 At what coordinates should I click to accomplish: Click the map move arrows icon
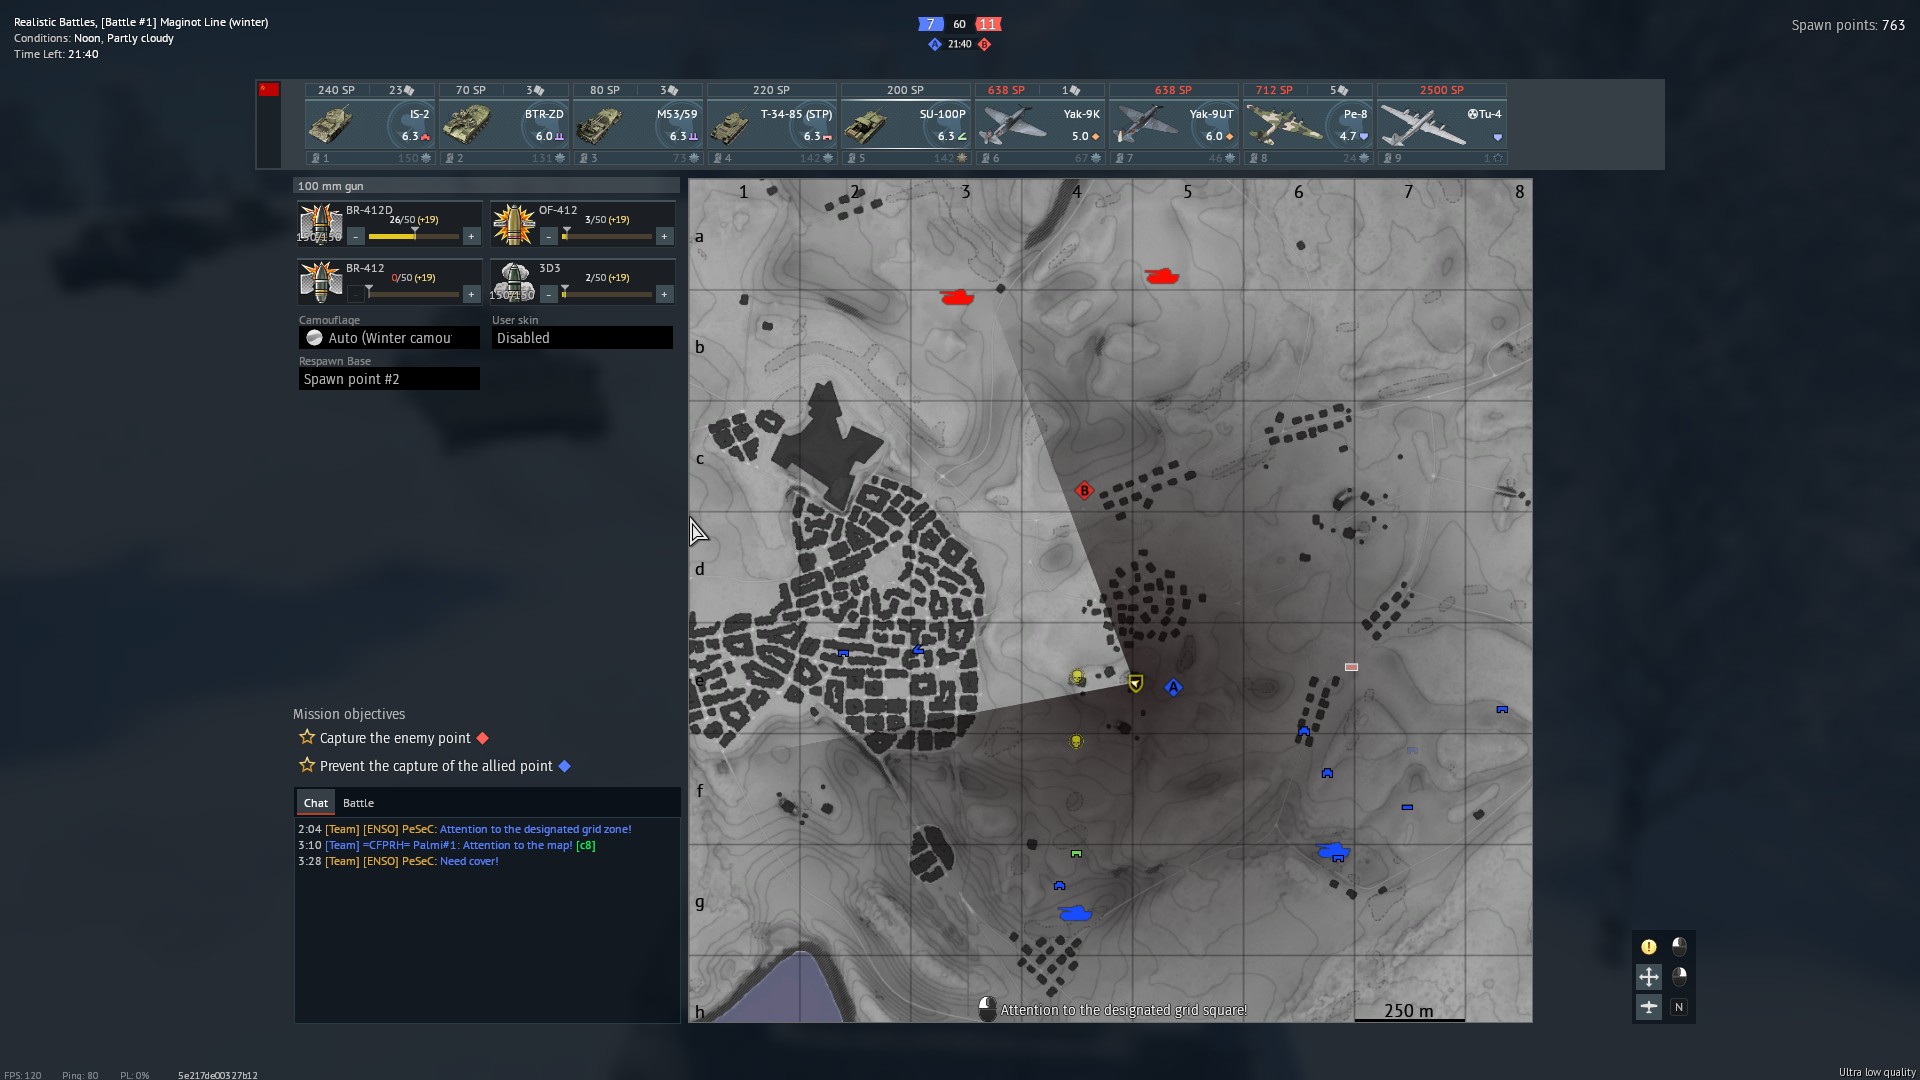coord(1648,976)
